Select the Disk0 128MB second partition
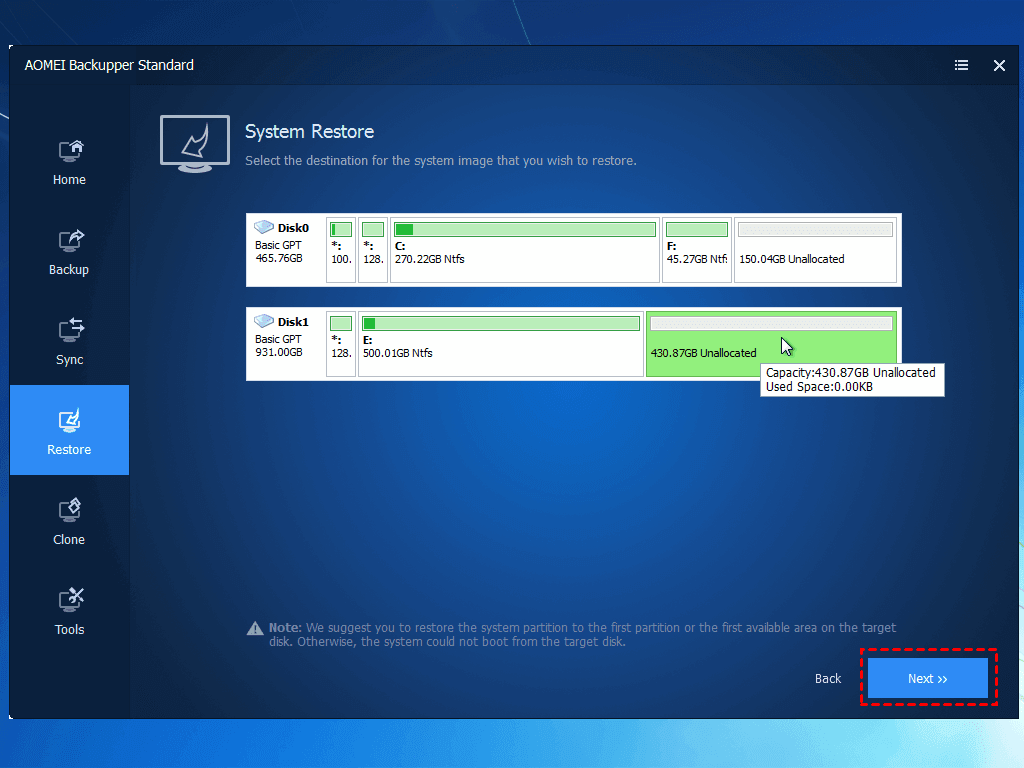 point(373,250)
